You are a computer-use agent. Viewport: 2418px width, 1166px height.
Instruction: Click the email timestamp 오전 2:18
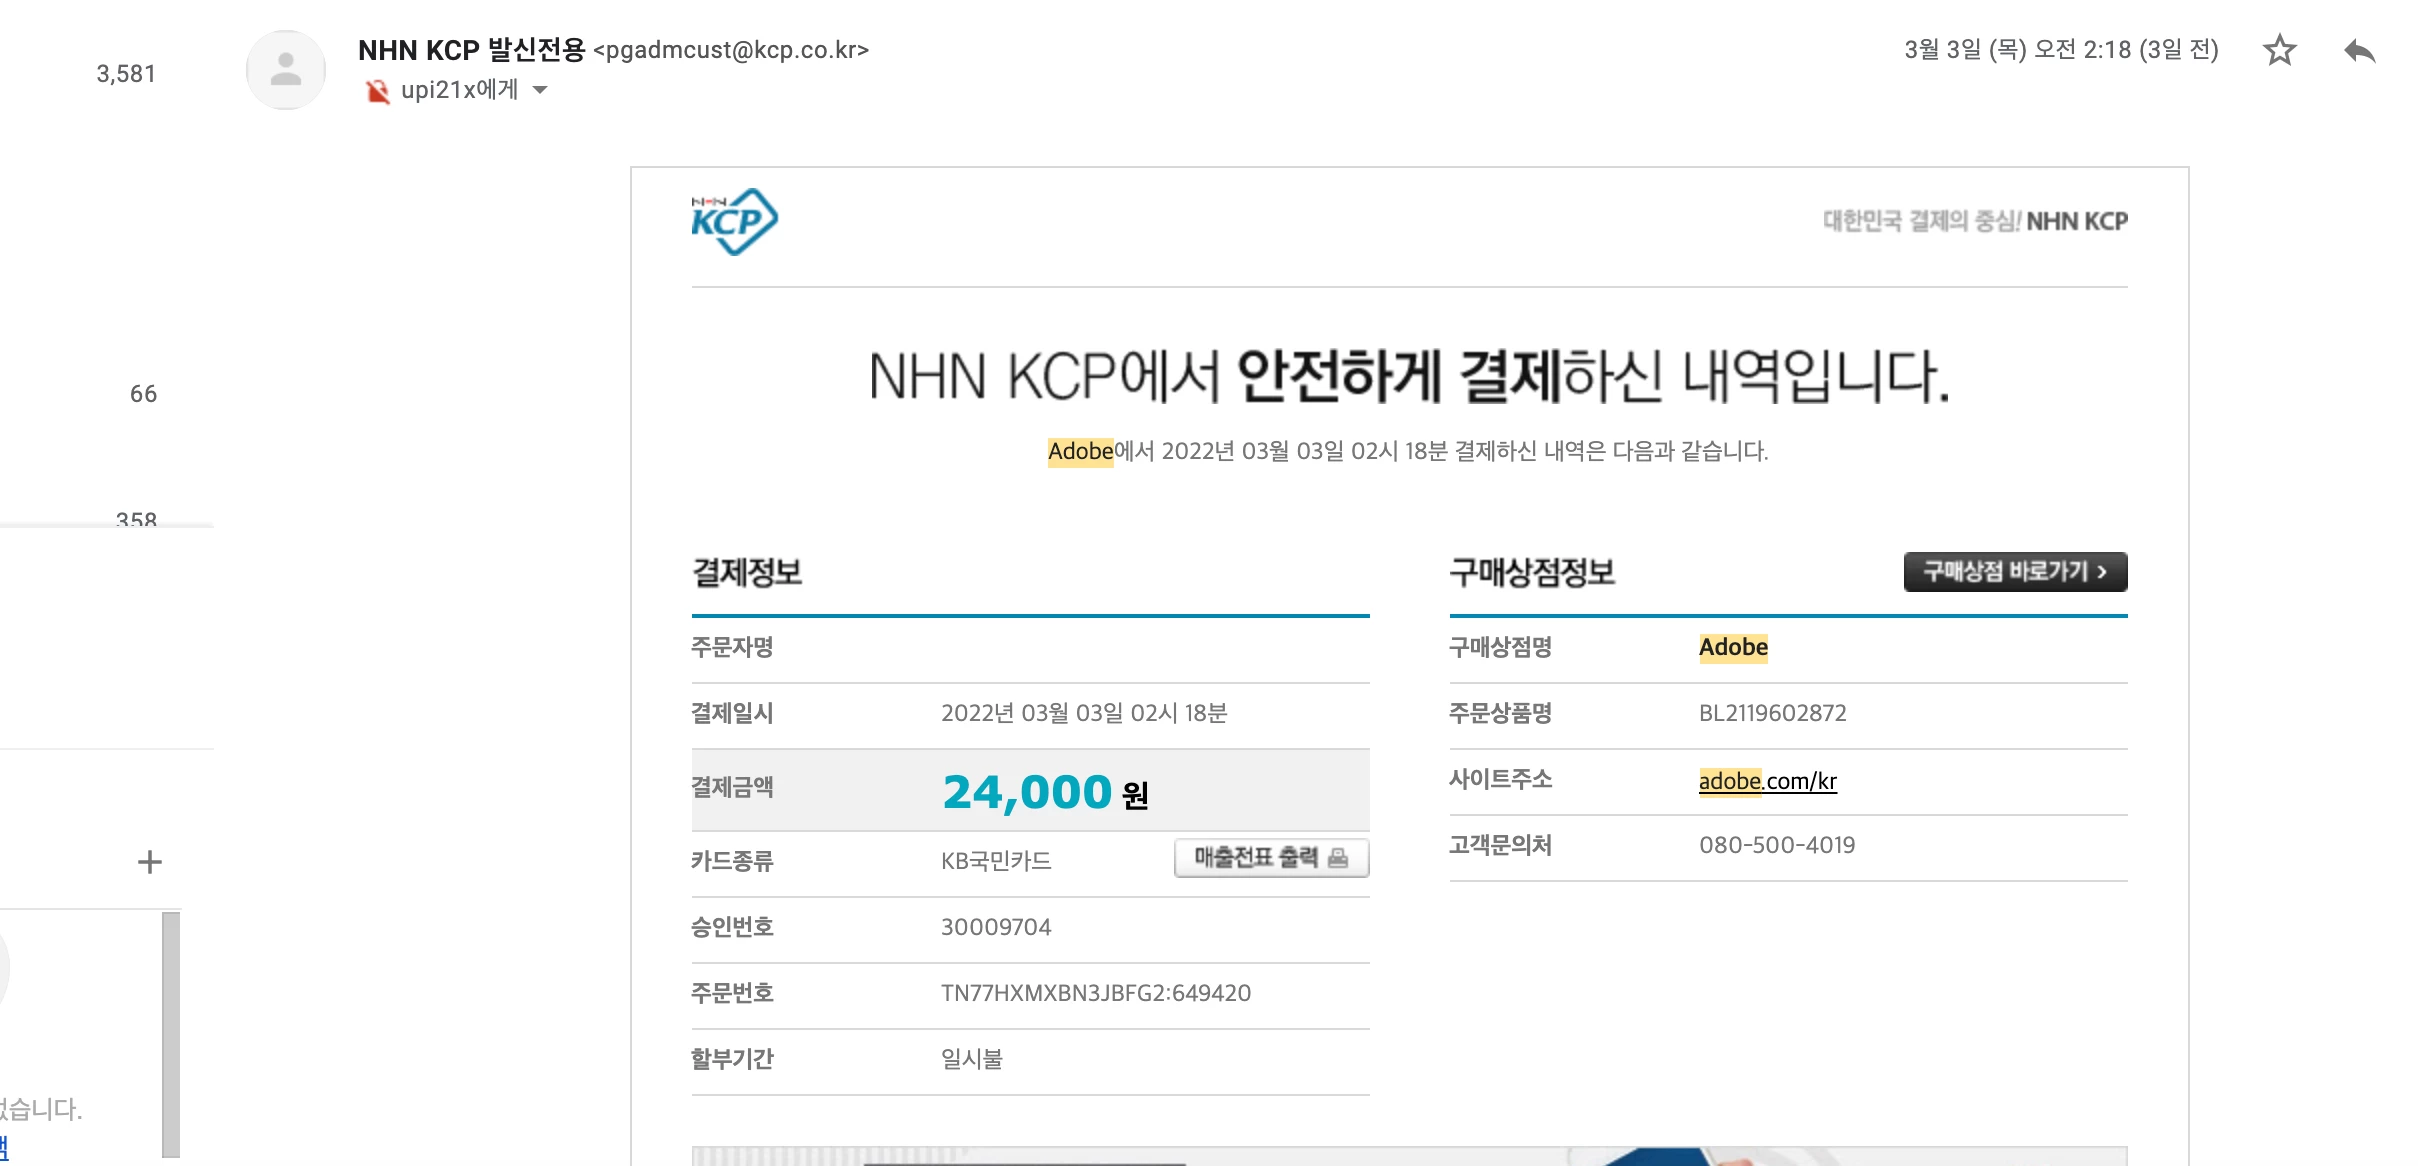pyautogui.click(x=2061, y=49)
